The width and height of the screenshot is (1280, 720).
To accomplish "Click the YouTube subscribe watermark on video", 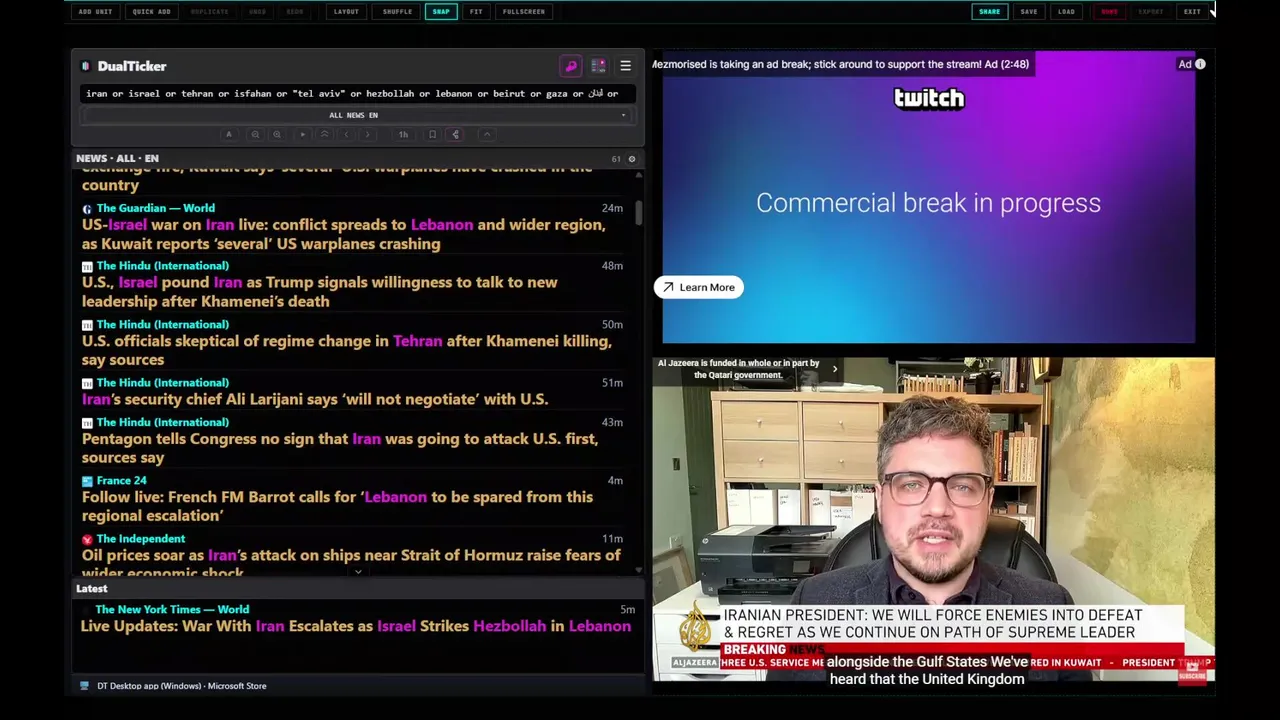I will pos(1192,675).
